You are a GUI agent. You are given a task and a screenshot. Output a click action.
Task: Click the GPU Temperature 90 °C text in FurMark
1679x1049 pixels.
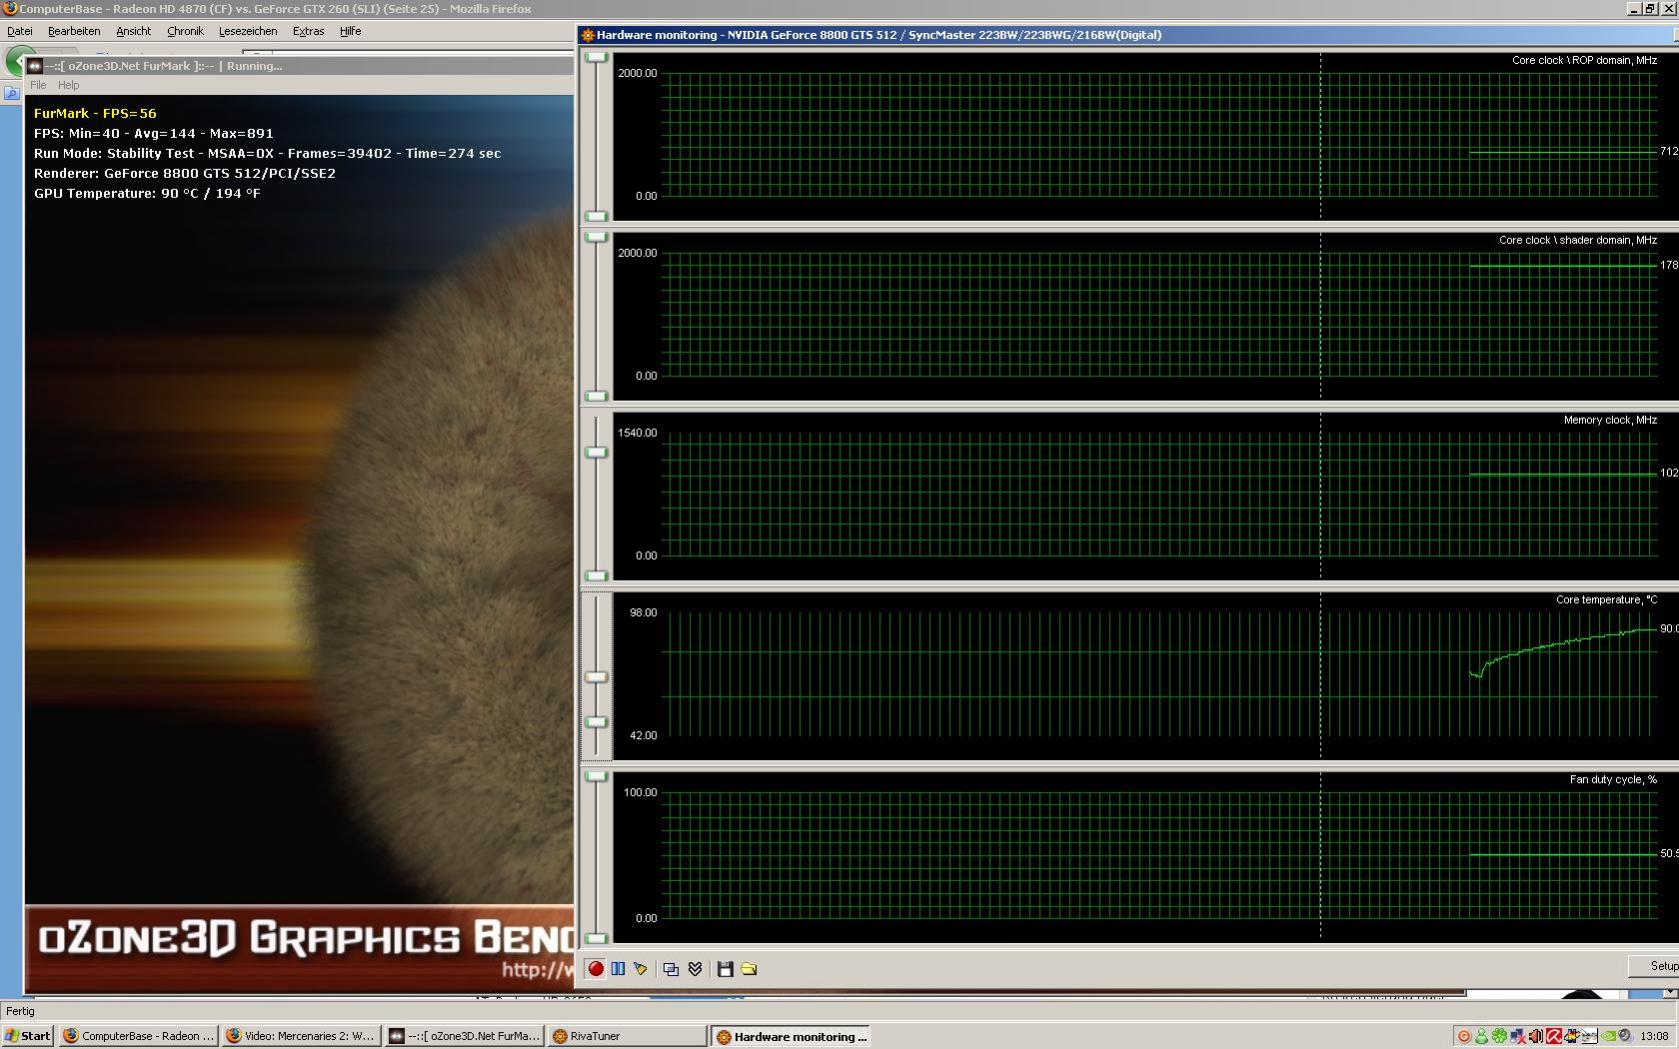[x=147, y=193]
